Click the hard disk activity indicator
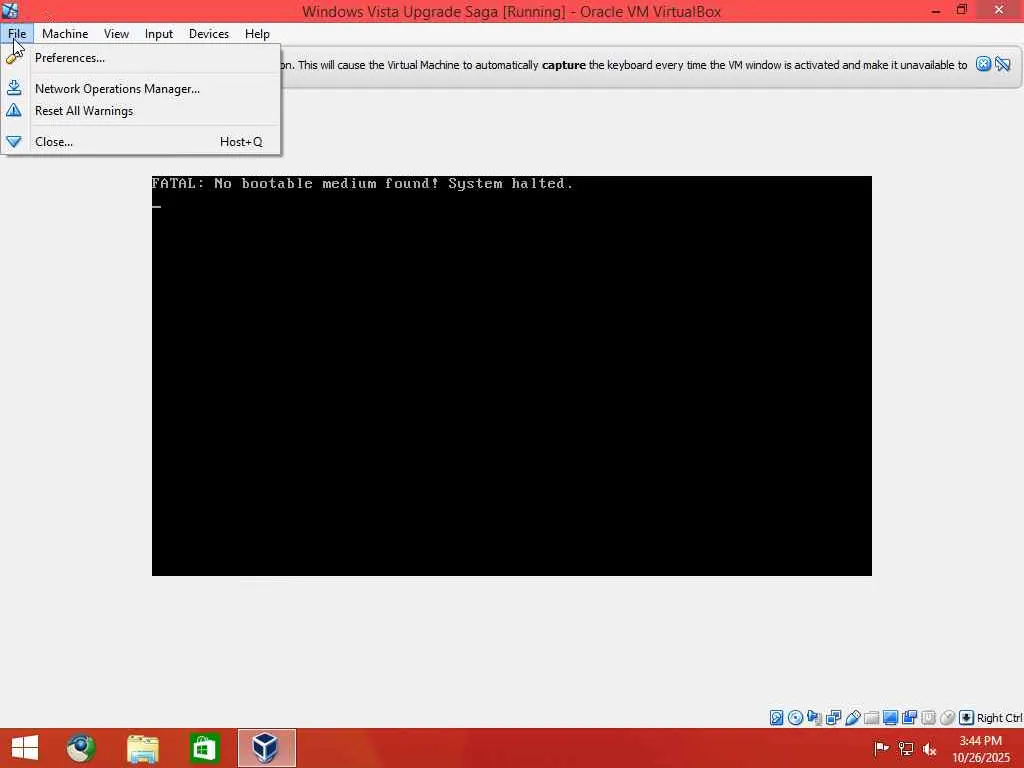Image resolution: width=1024 pixels, height=768 pixels. point(776,717)
